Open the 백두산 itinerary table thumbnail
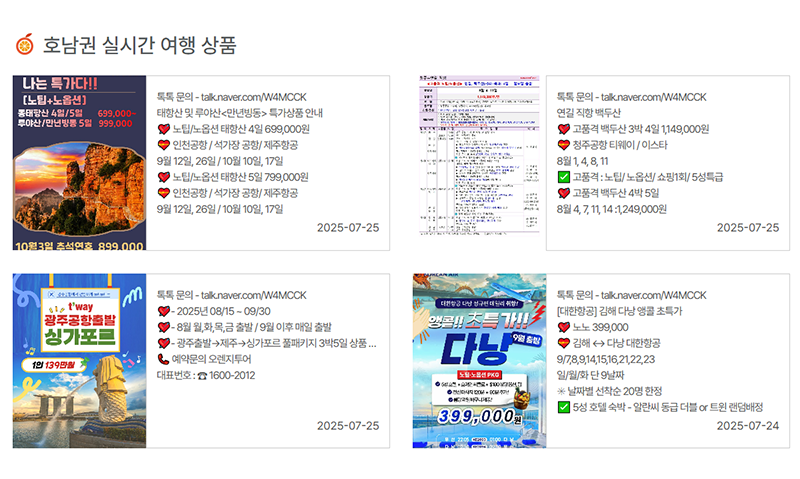This screenshot has height=479, width=800. tap(479, 163)
